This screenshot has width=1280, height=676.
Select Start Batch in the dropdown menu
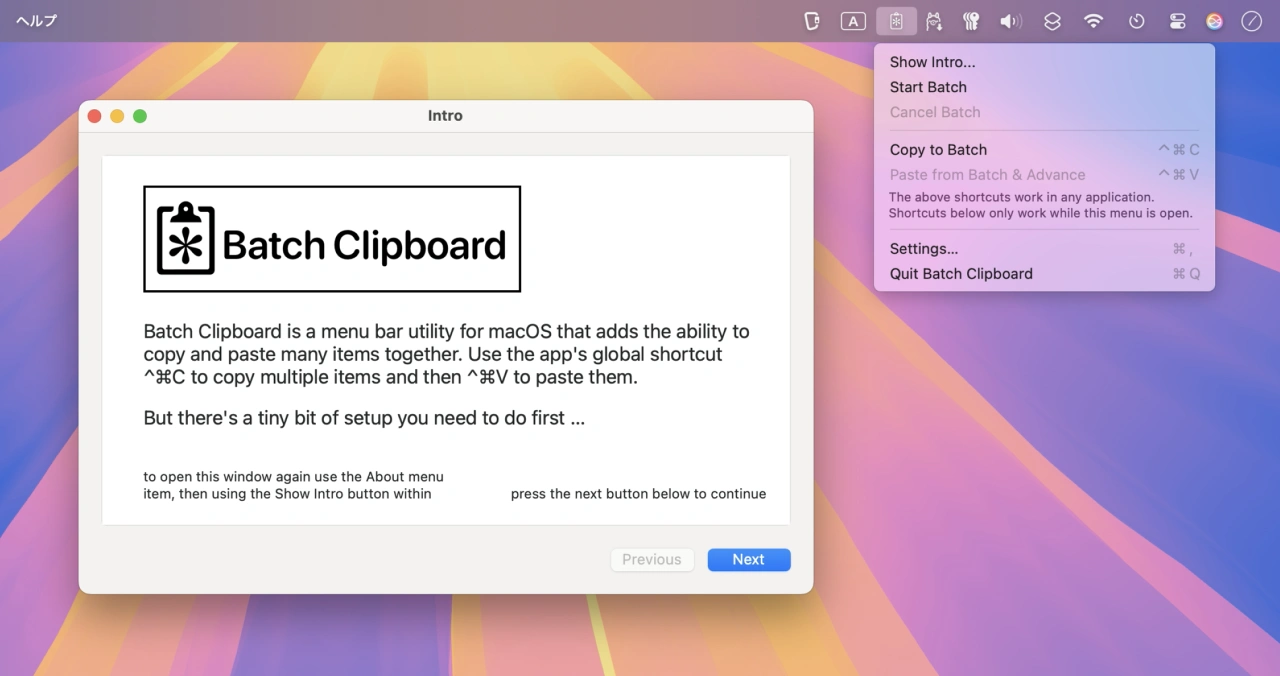[928, 87]
